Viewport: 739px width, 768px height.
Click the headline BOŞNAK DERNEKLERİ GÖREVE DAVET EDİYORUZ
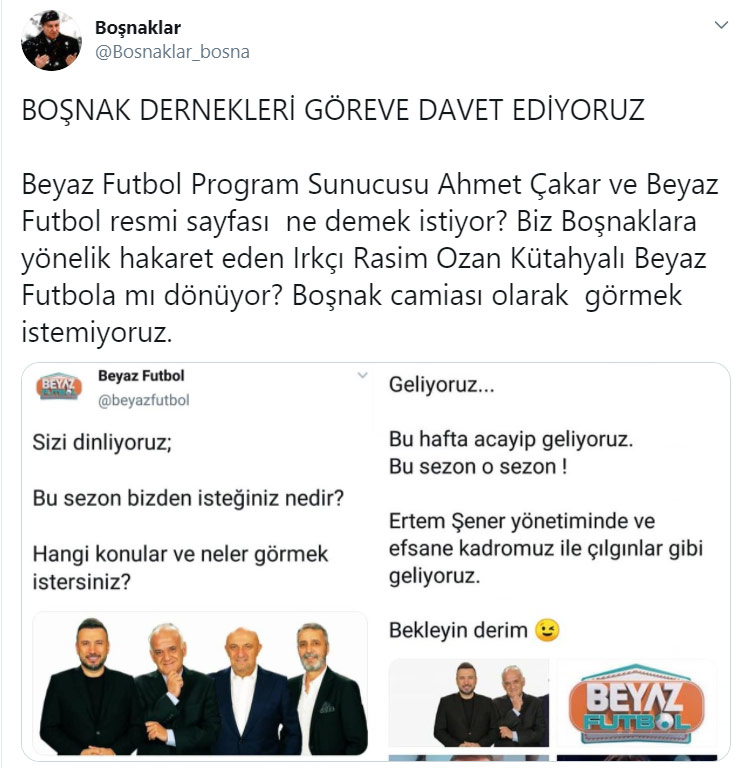(333, 110)
